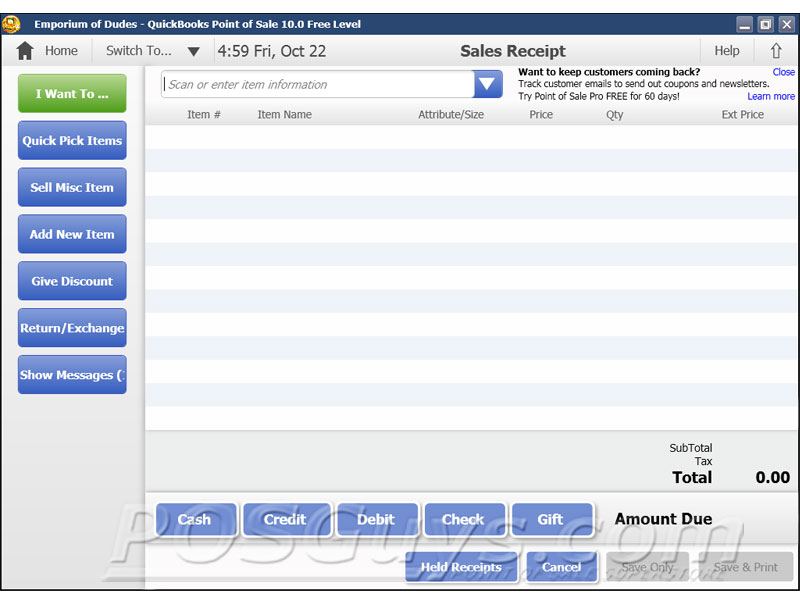
Task: Open the item search dropdown arrow
Action: point(488,85)
